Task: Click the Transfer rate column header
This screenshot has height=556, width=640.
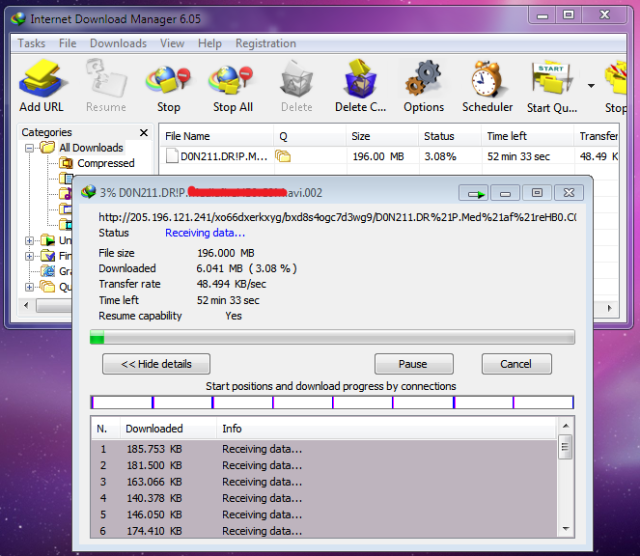Action: click(x=597, y=136)
